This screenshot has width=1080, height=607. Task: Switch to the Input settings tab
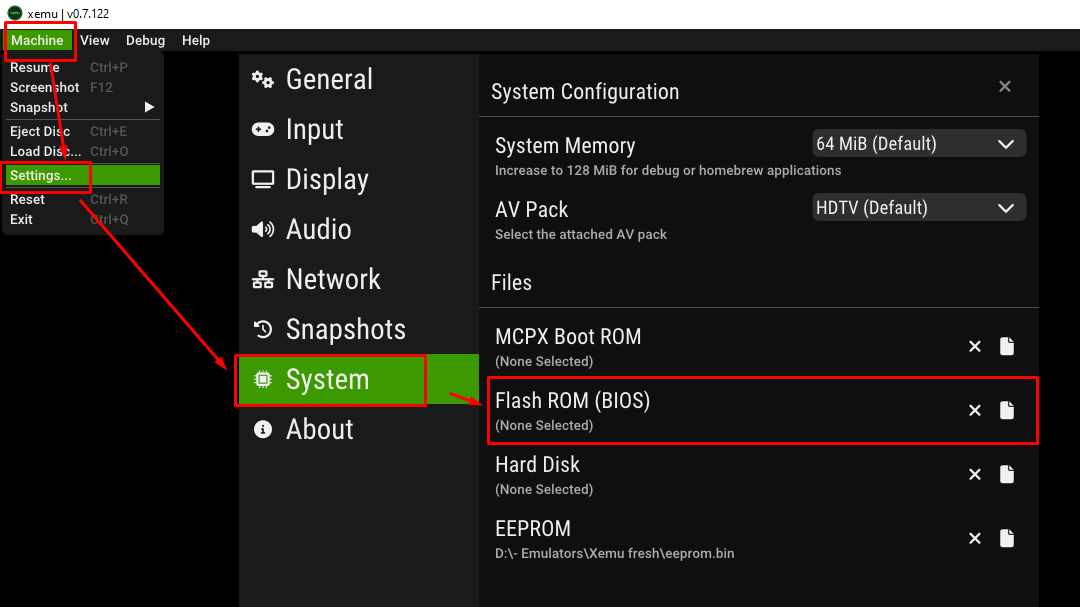coord(359,130)
